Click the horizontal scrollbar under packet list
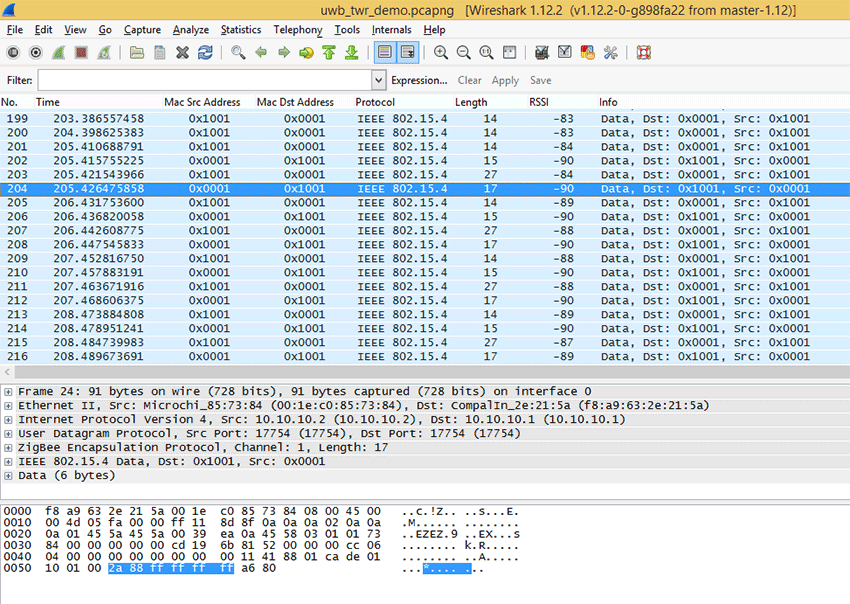850x604 pixels. (x=432, y=372)
